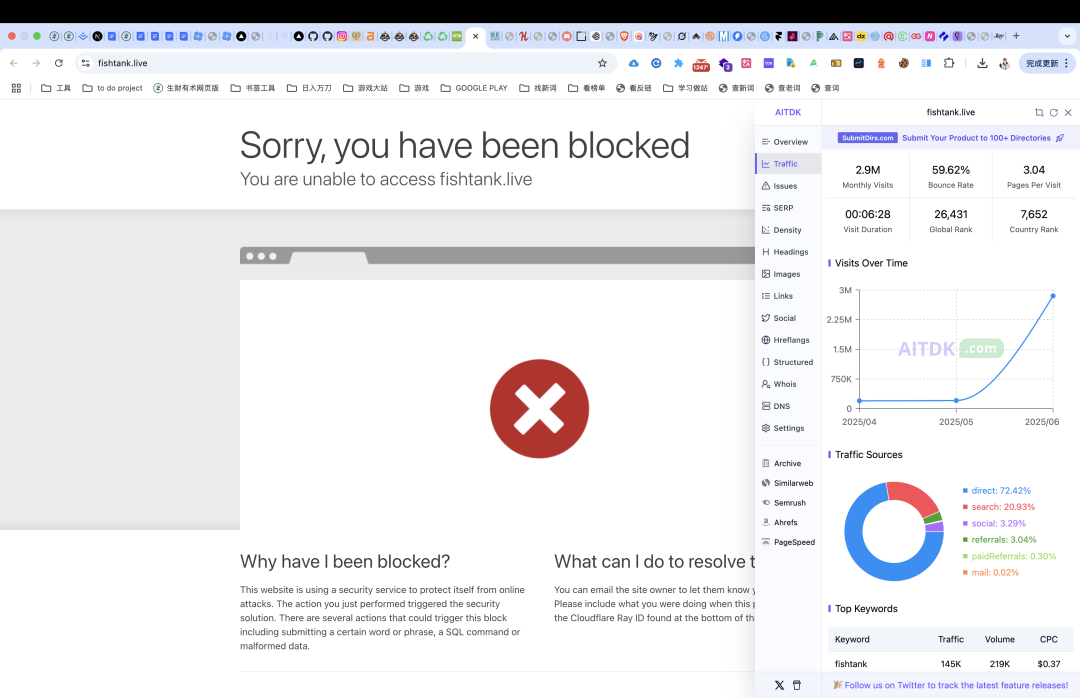
Task: Click the 59.62% Bounce Rate stat
Action: (x=951, y=176)
